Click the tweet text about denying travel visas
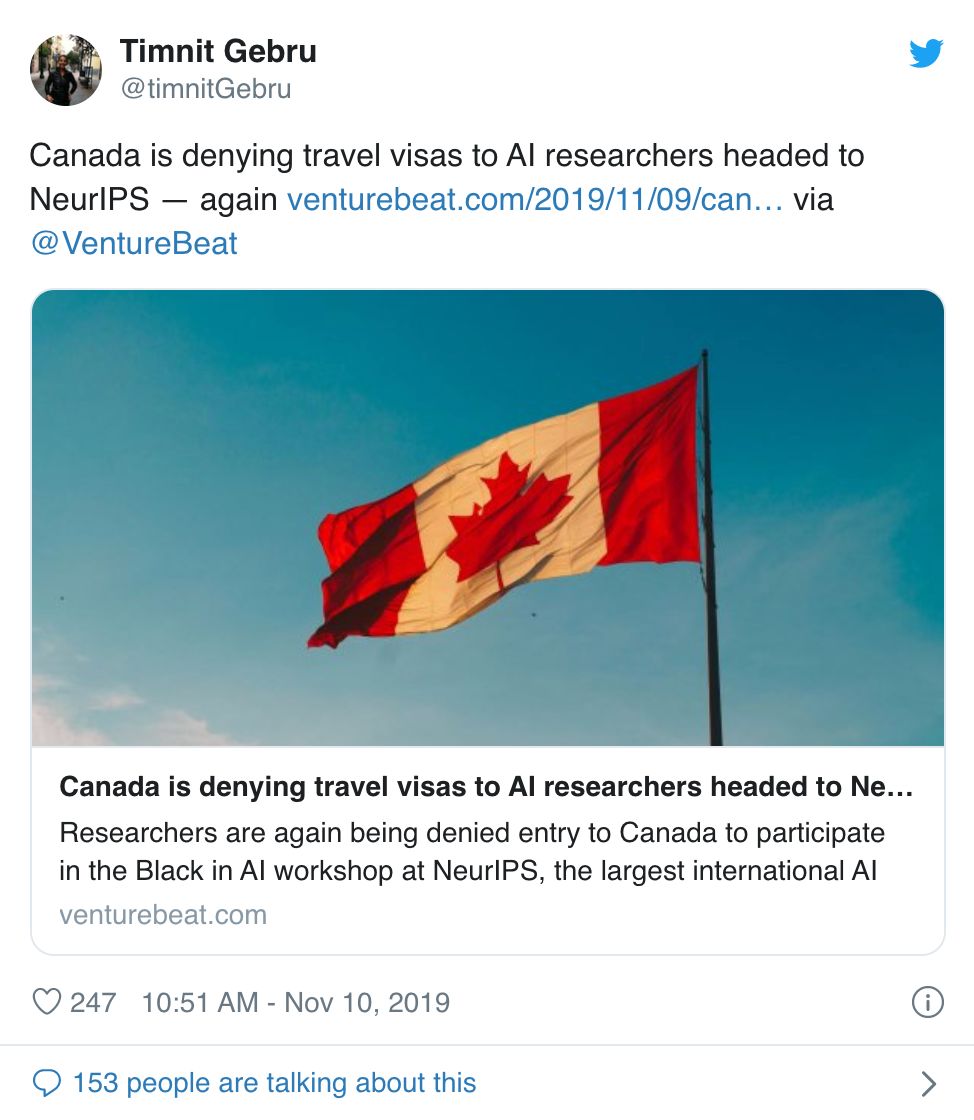The height and width of the screenshot is (1120, 974). tap(446, 156)
